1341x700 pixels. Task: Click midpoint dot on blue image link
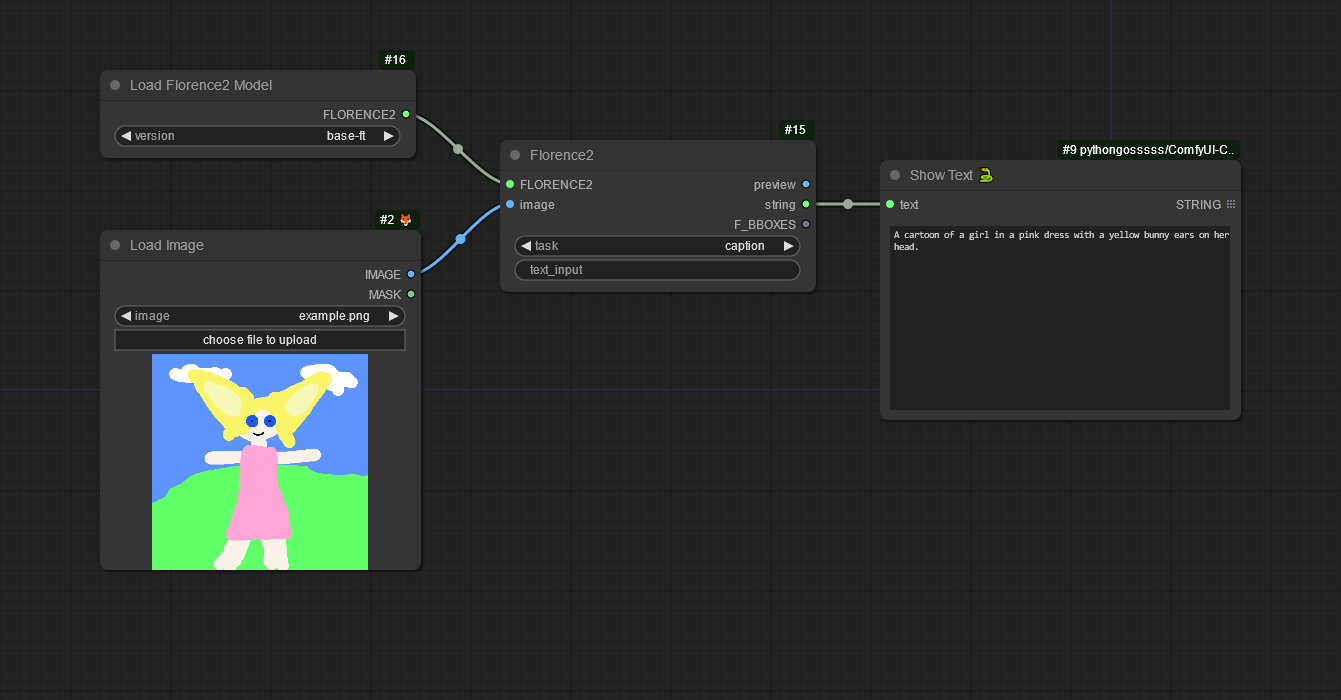[460, 239]
